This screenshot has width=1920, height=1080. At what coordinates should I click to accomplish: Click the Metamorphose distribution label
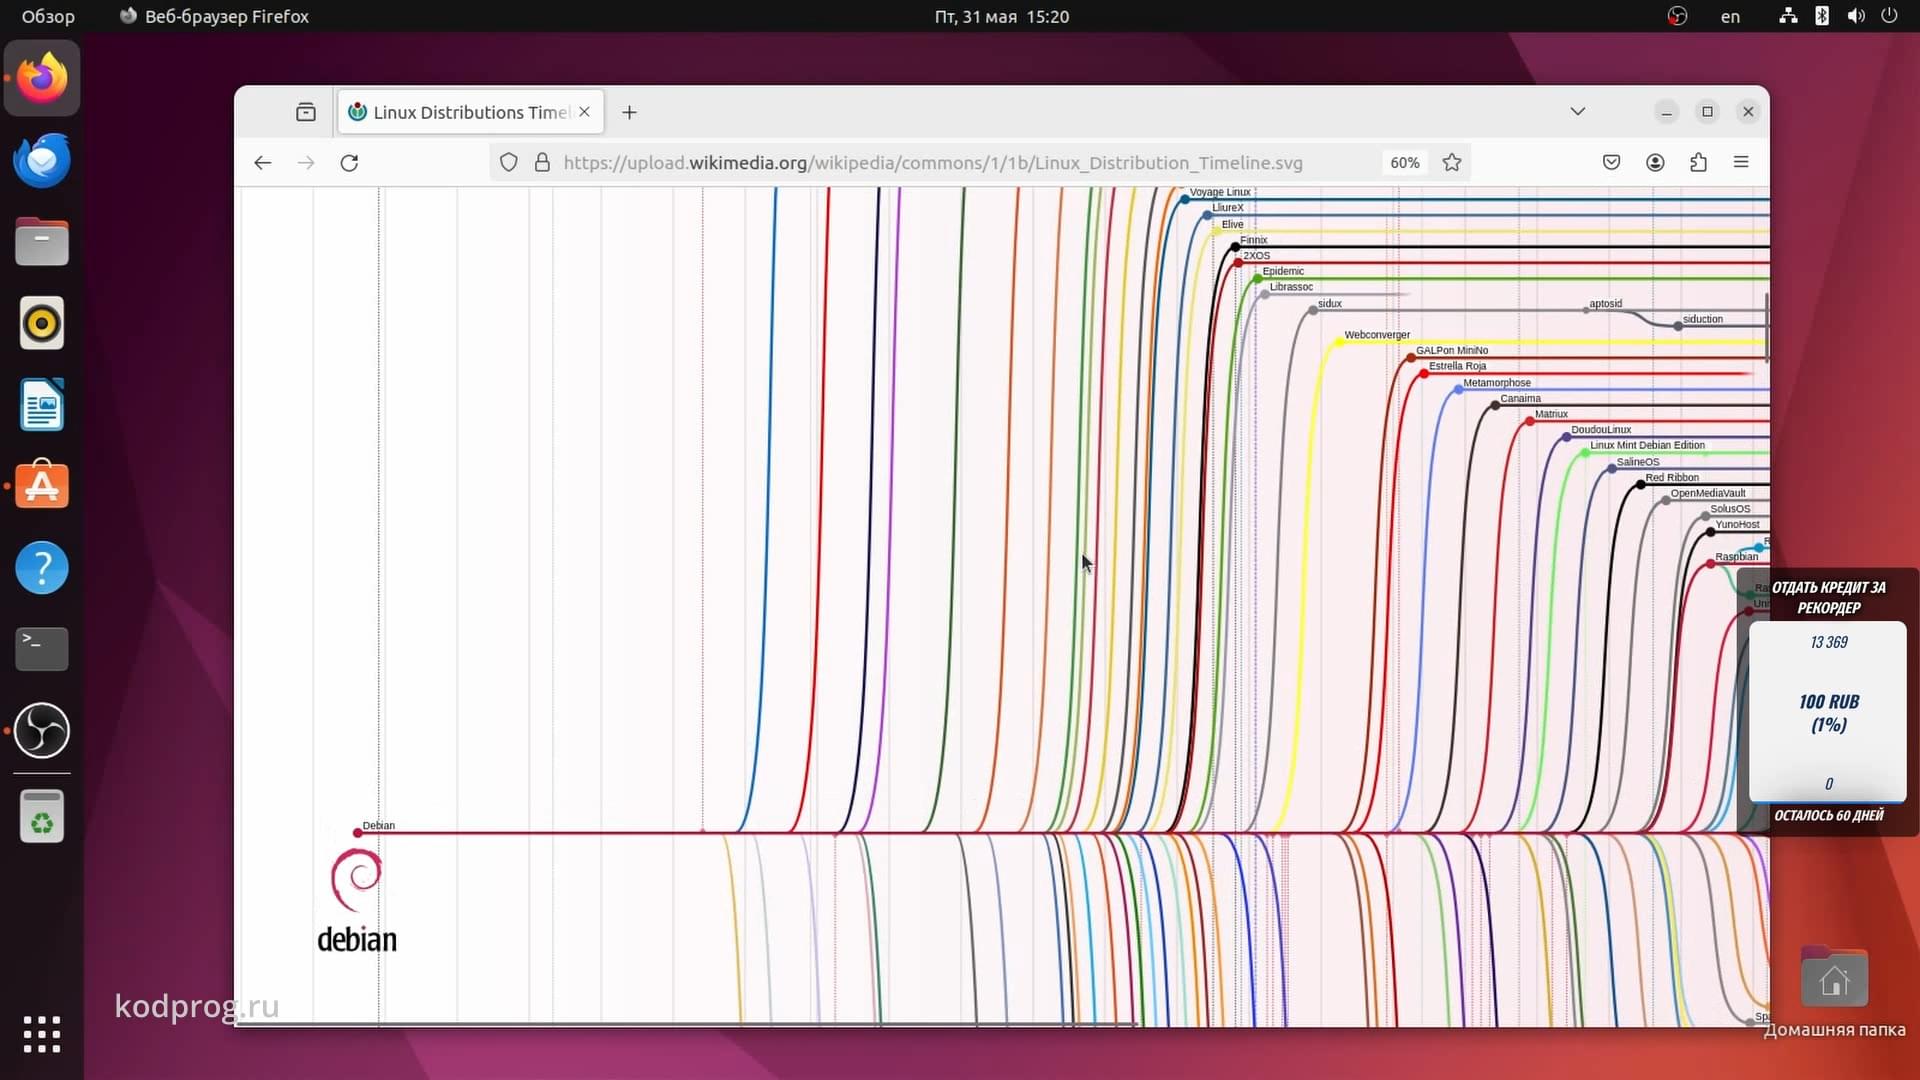point(1496,383)
